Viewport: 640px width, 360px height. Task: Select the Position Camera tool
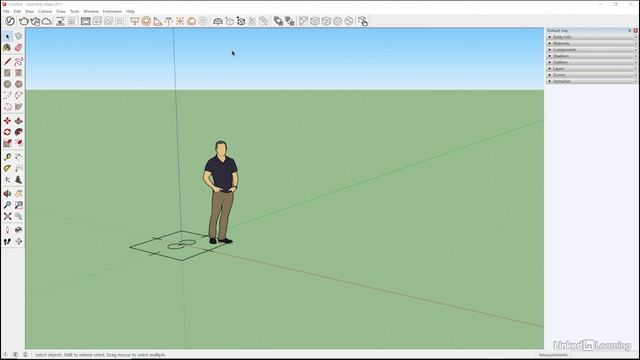coord(7,230)
